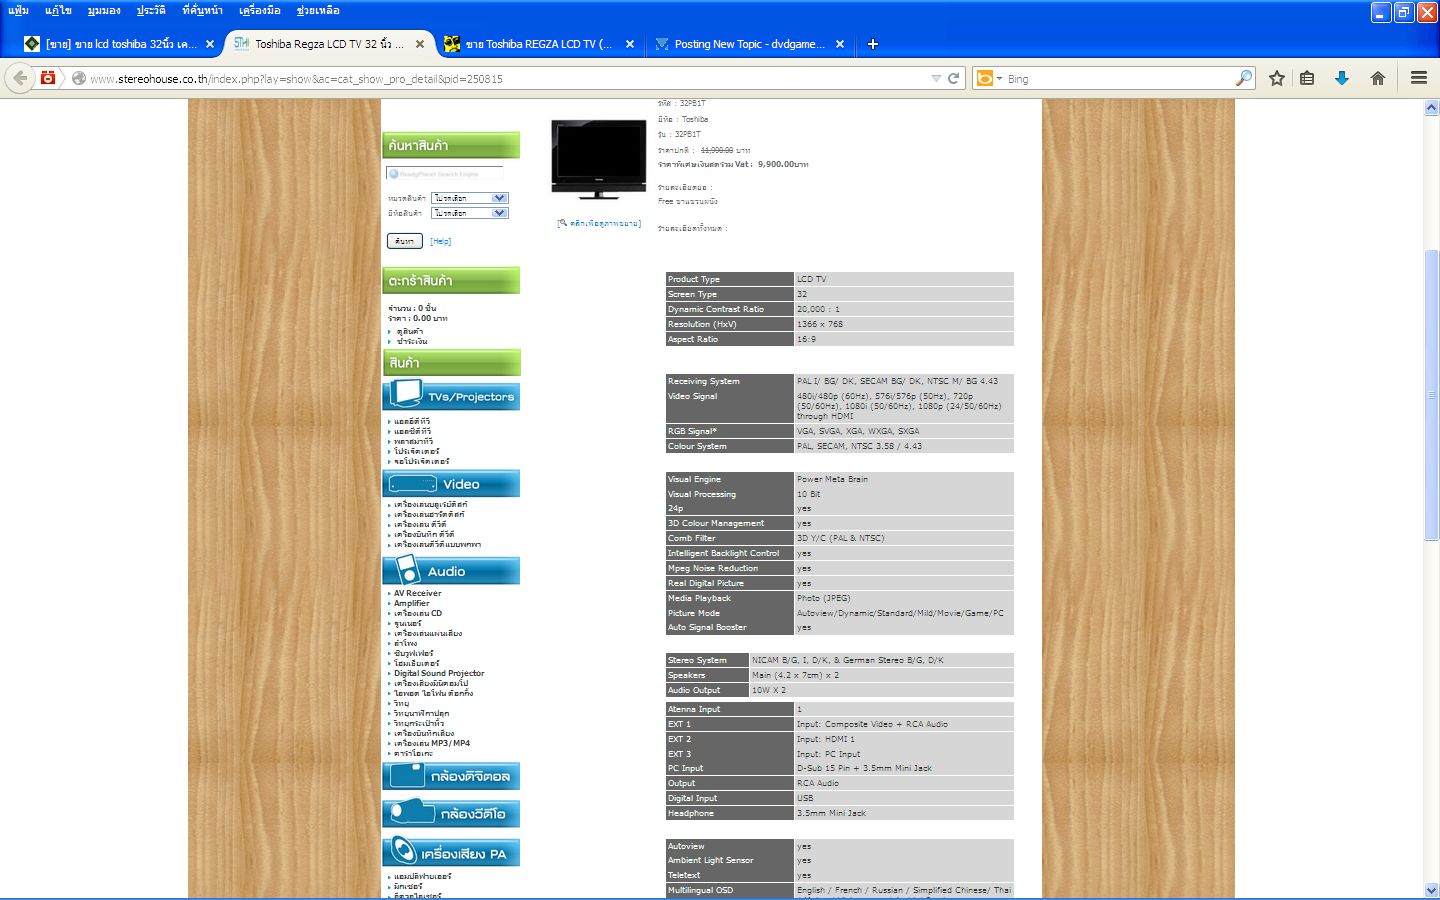Open the Audio category banner
The width and height of the screenshot is (1440, 900).
(x=451, y=570)
